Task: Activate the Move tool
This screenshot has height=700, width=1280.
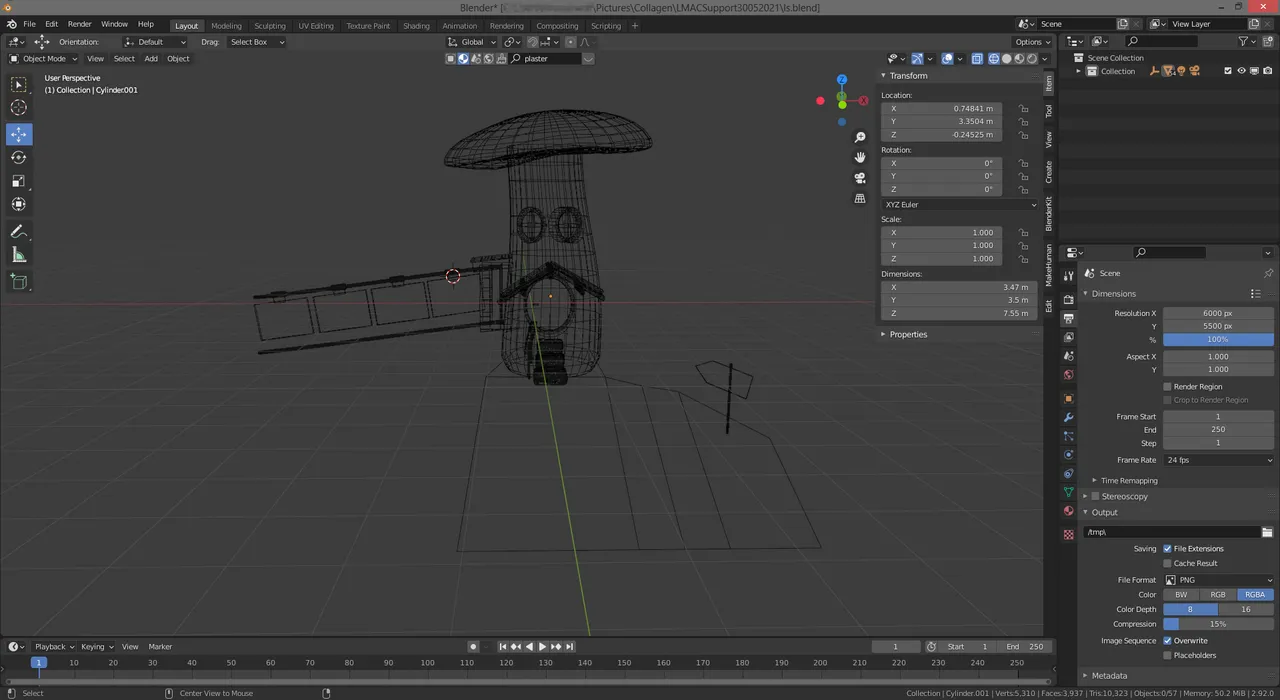Action: point(19,134)
